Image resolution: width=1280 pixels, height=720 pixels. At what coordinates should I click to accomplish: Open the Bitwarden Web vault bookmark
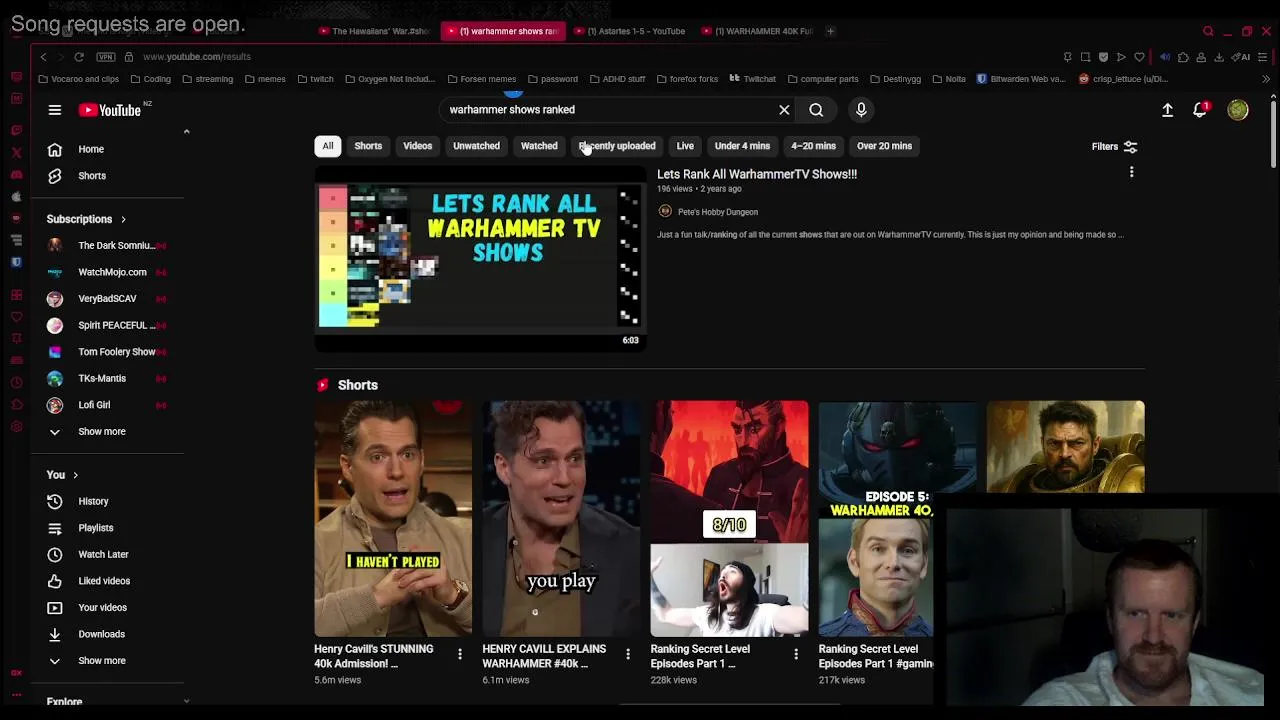point(1021,79)
